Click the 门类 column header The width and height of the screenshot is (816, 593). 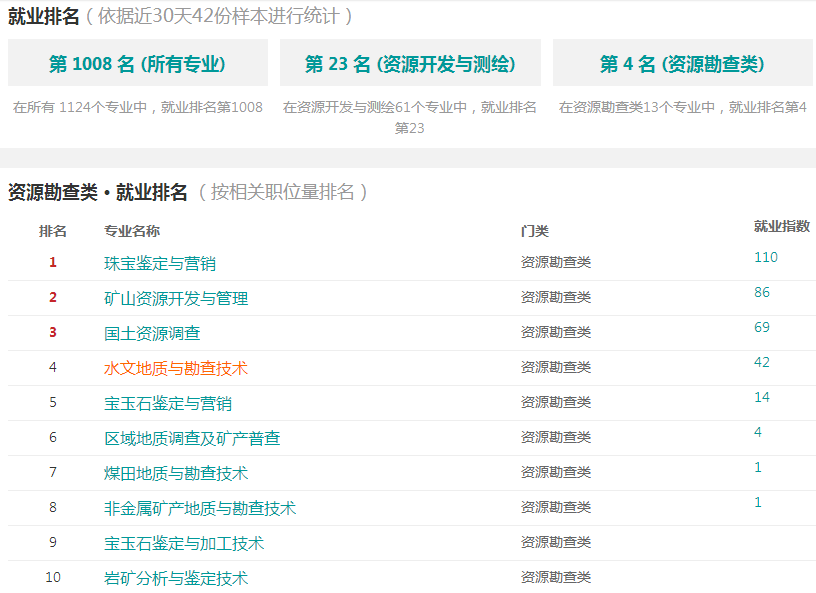pos(534,231)
